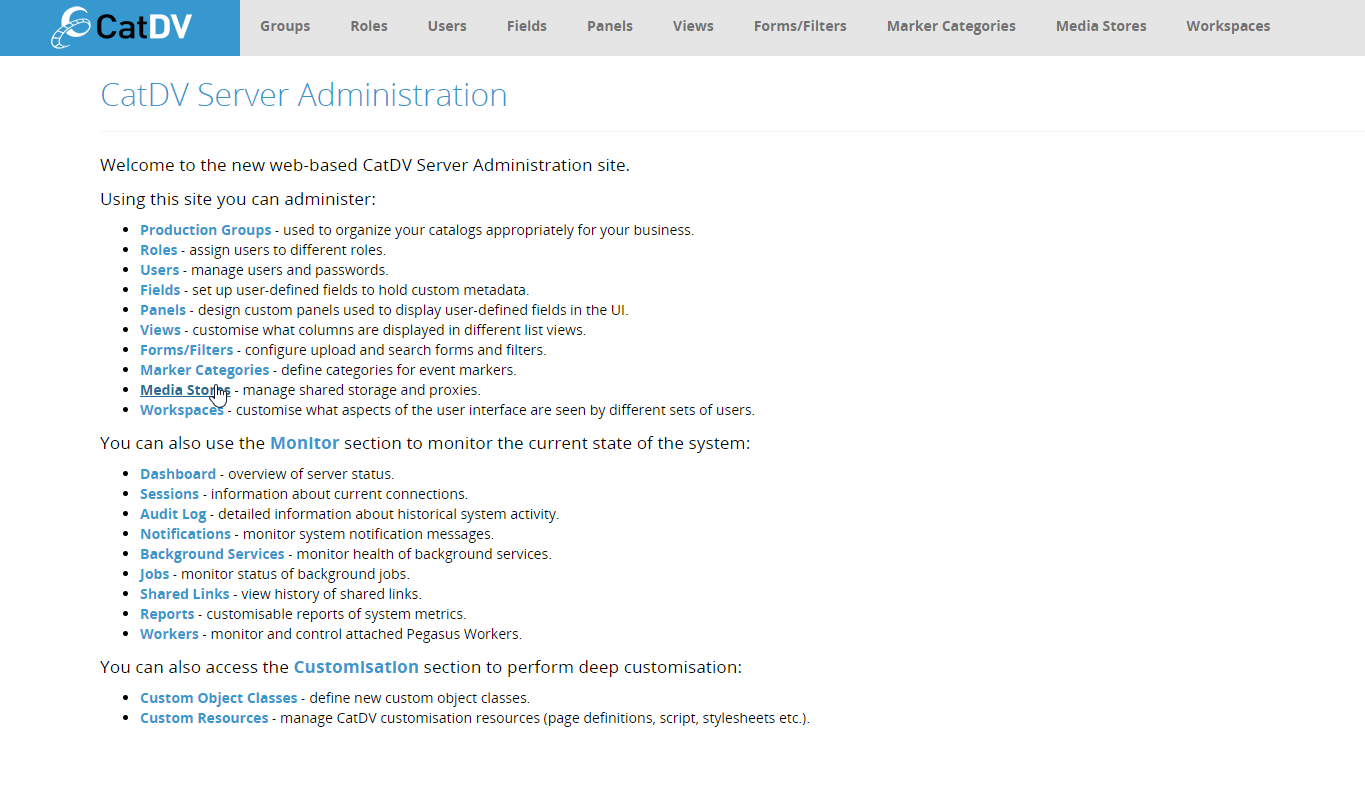Screen dimensions: 1365x786
Task: Click the 'Welcome to the new web-based' sentence
Action: (365, 165)
